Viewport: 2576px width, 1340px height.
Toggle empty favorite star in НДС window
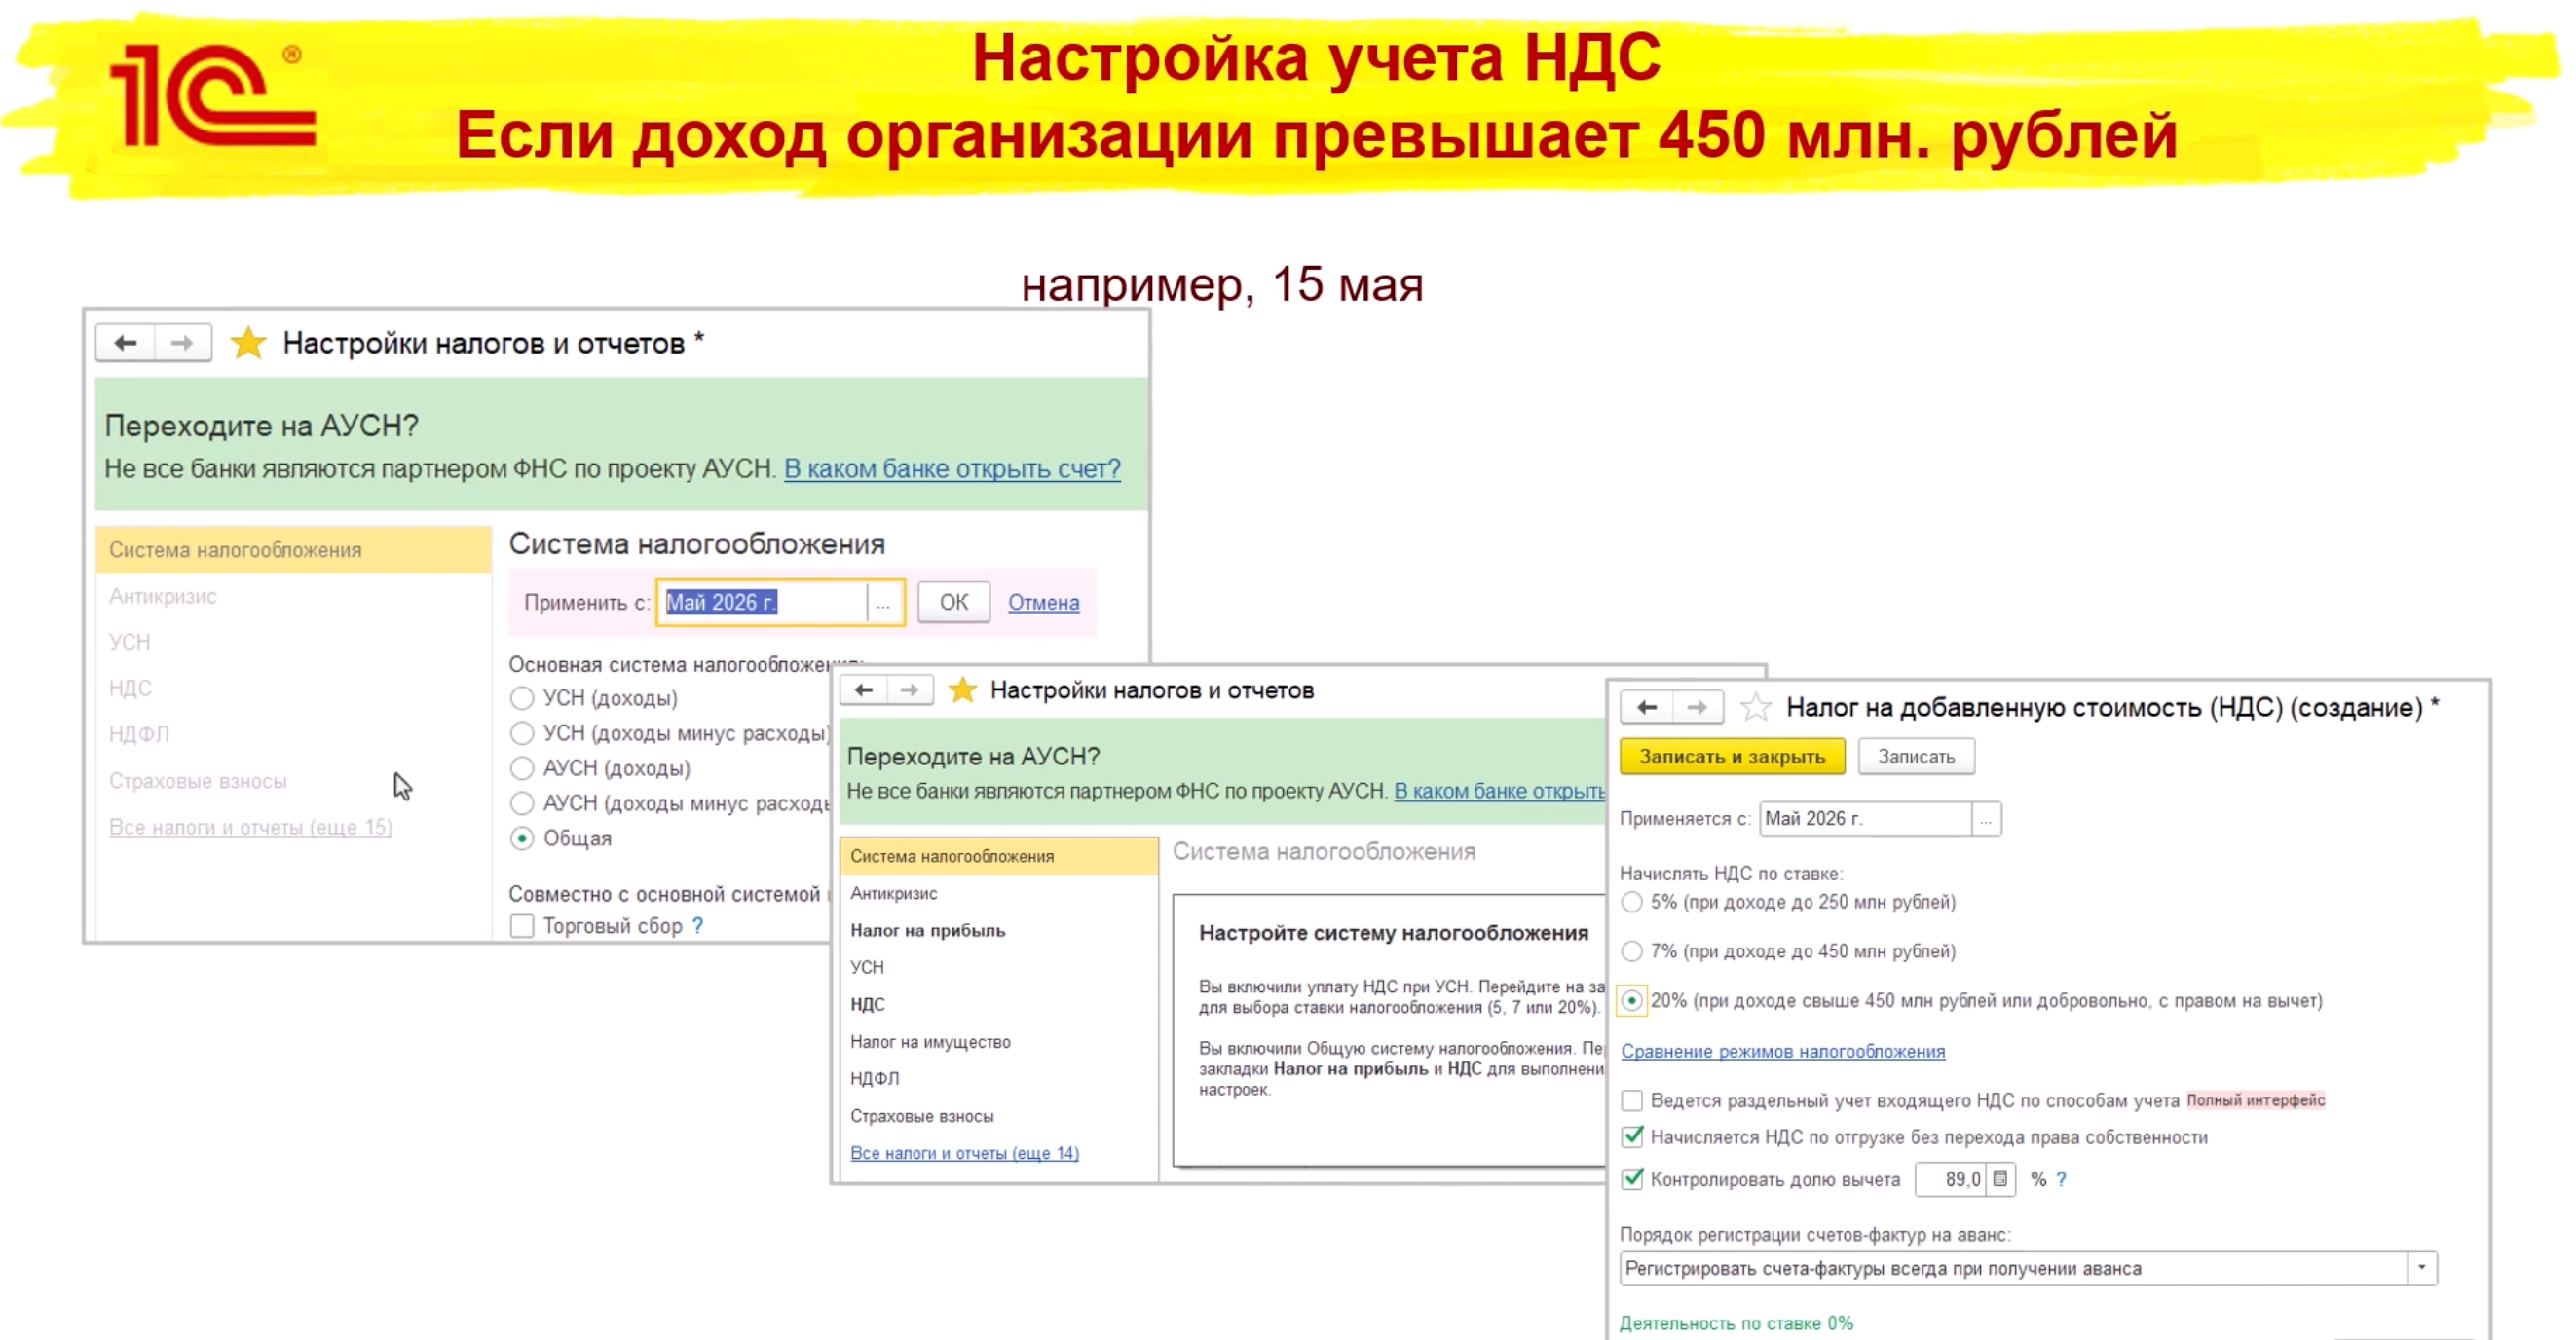pos(1755,708)
